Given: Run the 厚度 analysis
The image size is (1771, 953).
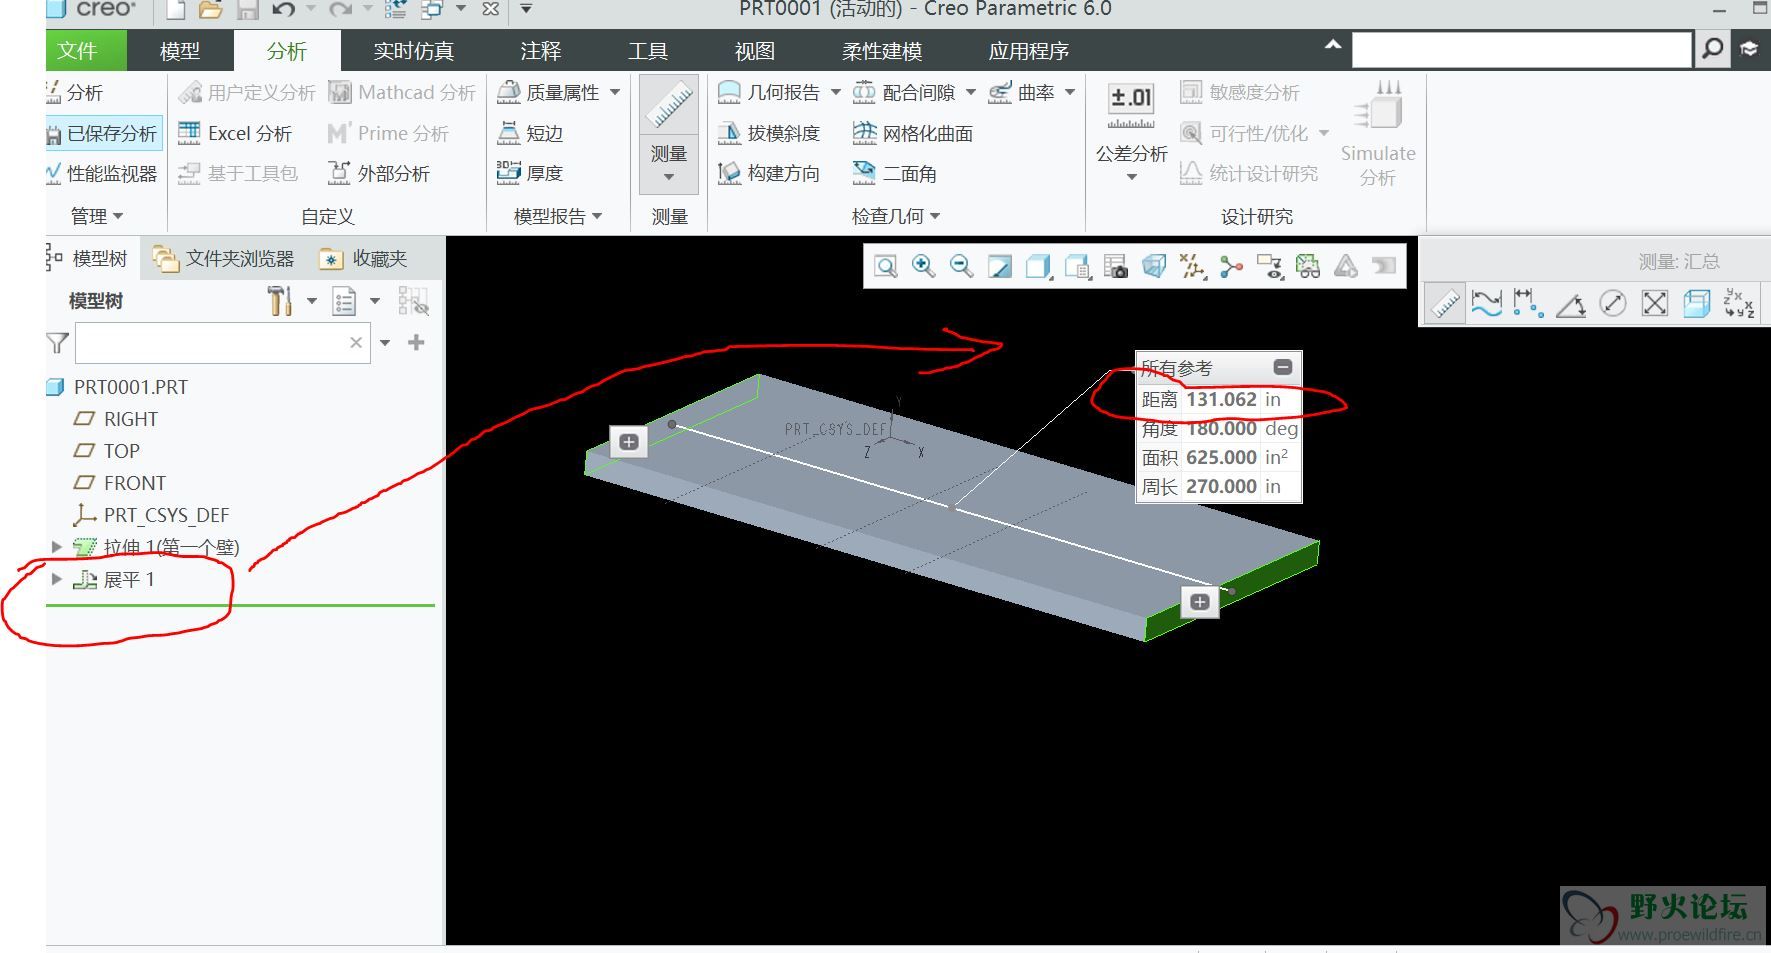Looking at the screenshot, I should click(x=530, y=174).
